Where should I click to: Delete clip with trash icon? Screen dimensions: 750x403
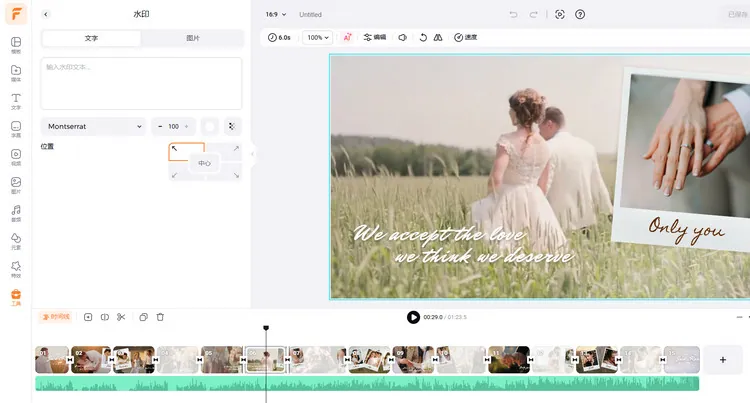point(160,317)
